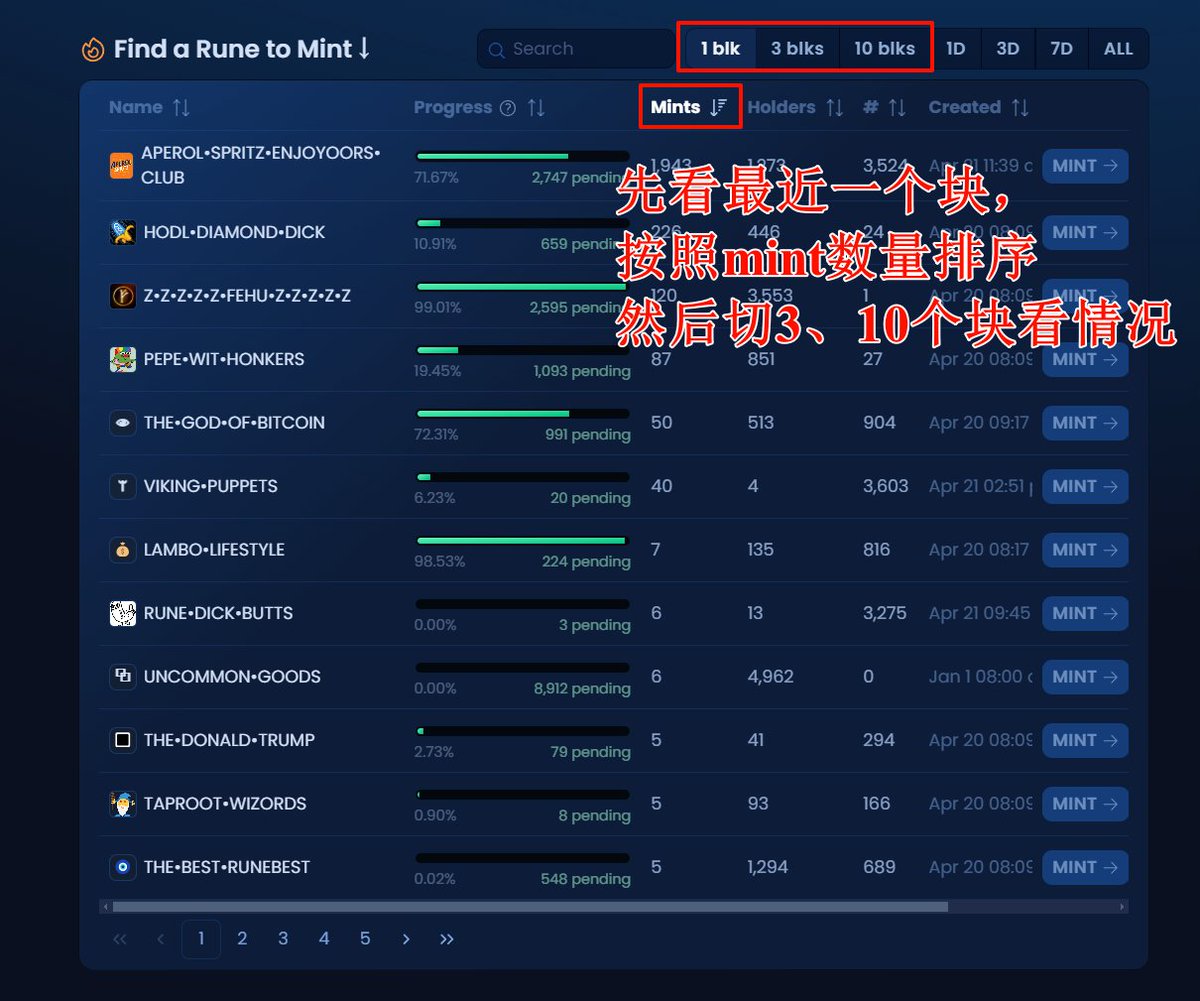Viewport: 1200px width, 1001px height.
Task: Click LAMBO•LIFESTYLE progress bar 98.53%
Action: point(523,540)
